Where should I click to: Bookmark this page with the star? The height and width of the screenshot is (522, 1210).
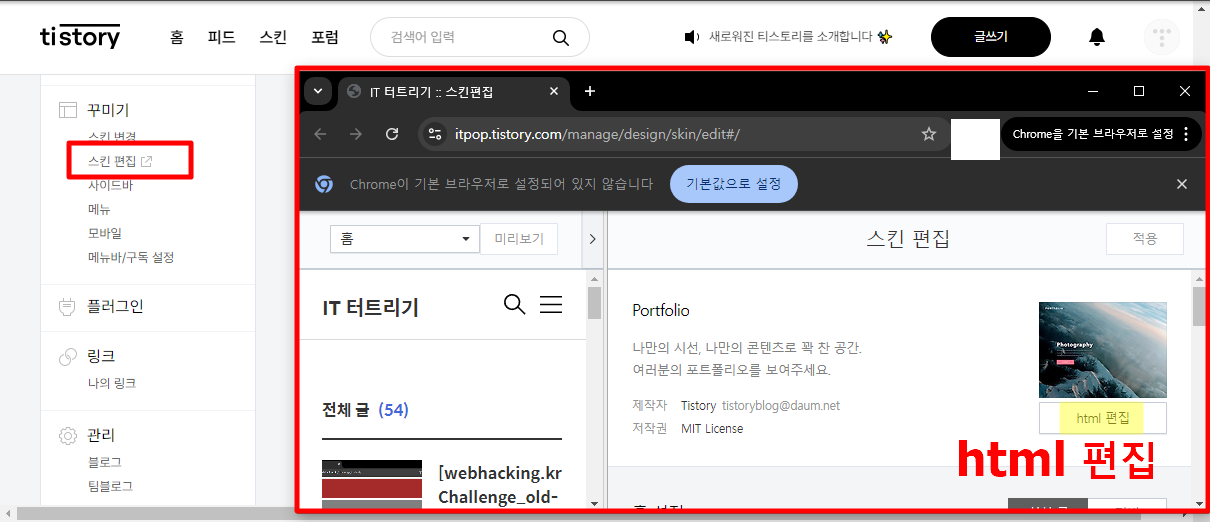click(x=928, y=134)
